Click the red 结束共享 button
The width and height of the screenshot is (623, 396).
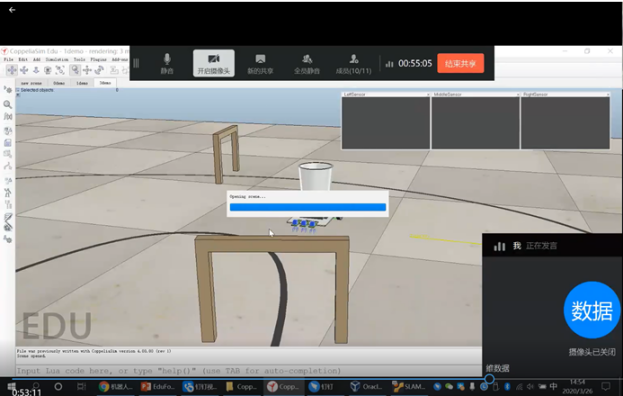coord(460,63)
